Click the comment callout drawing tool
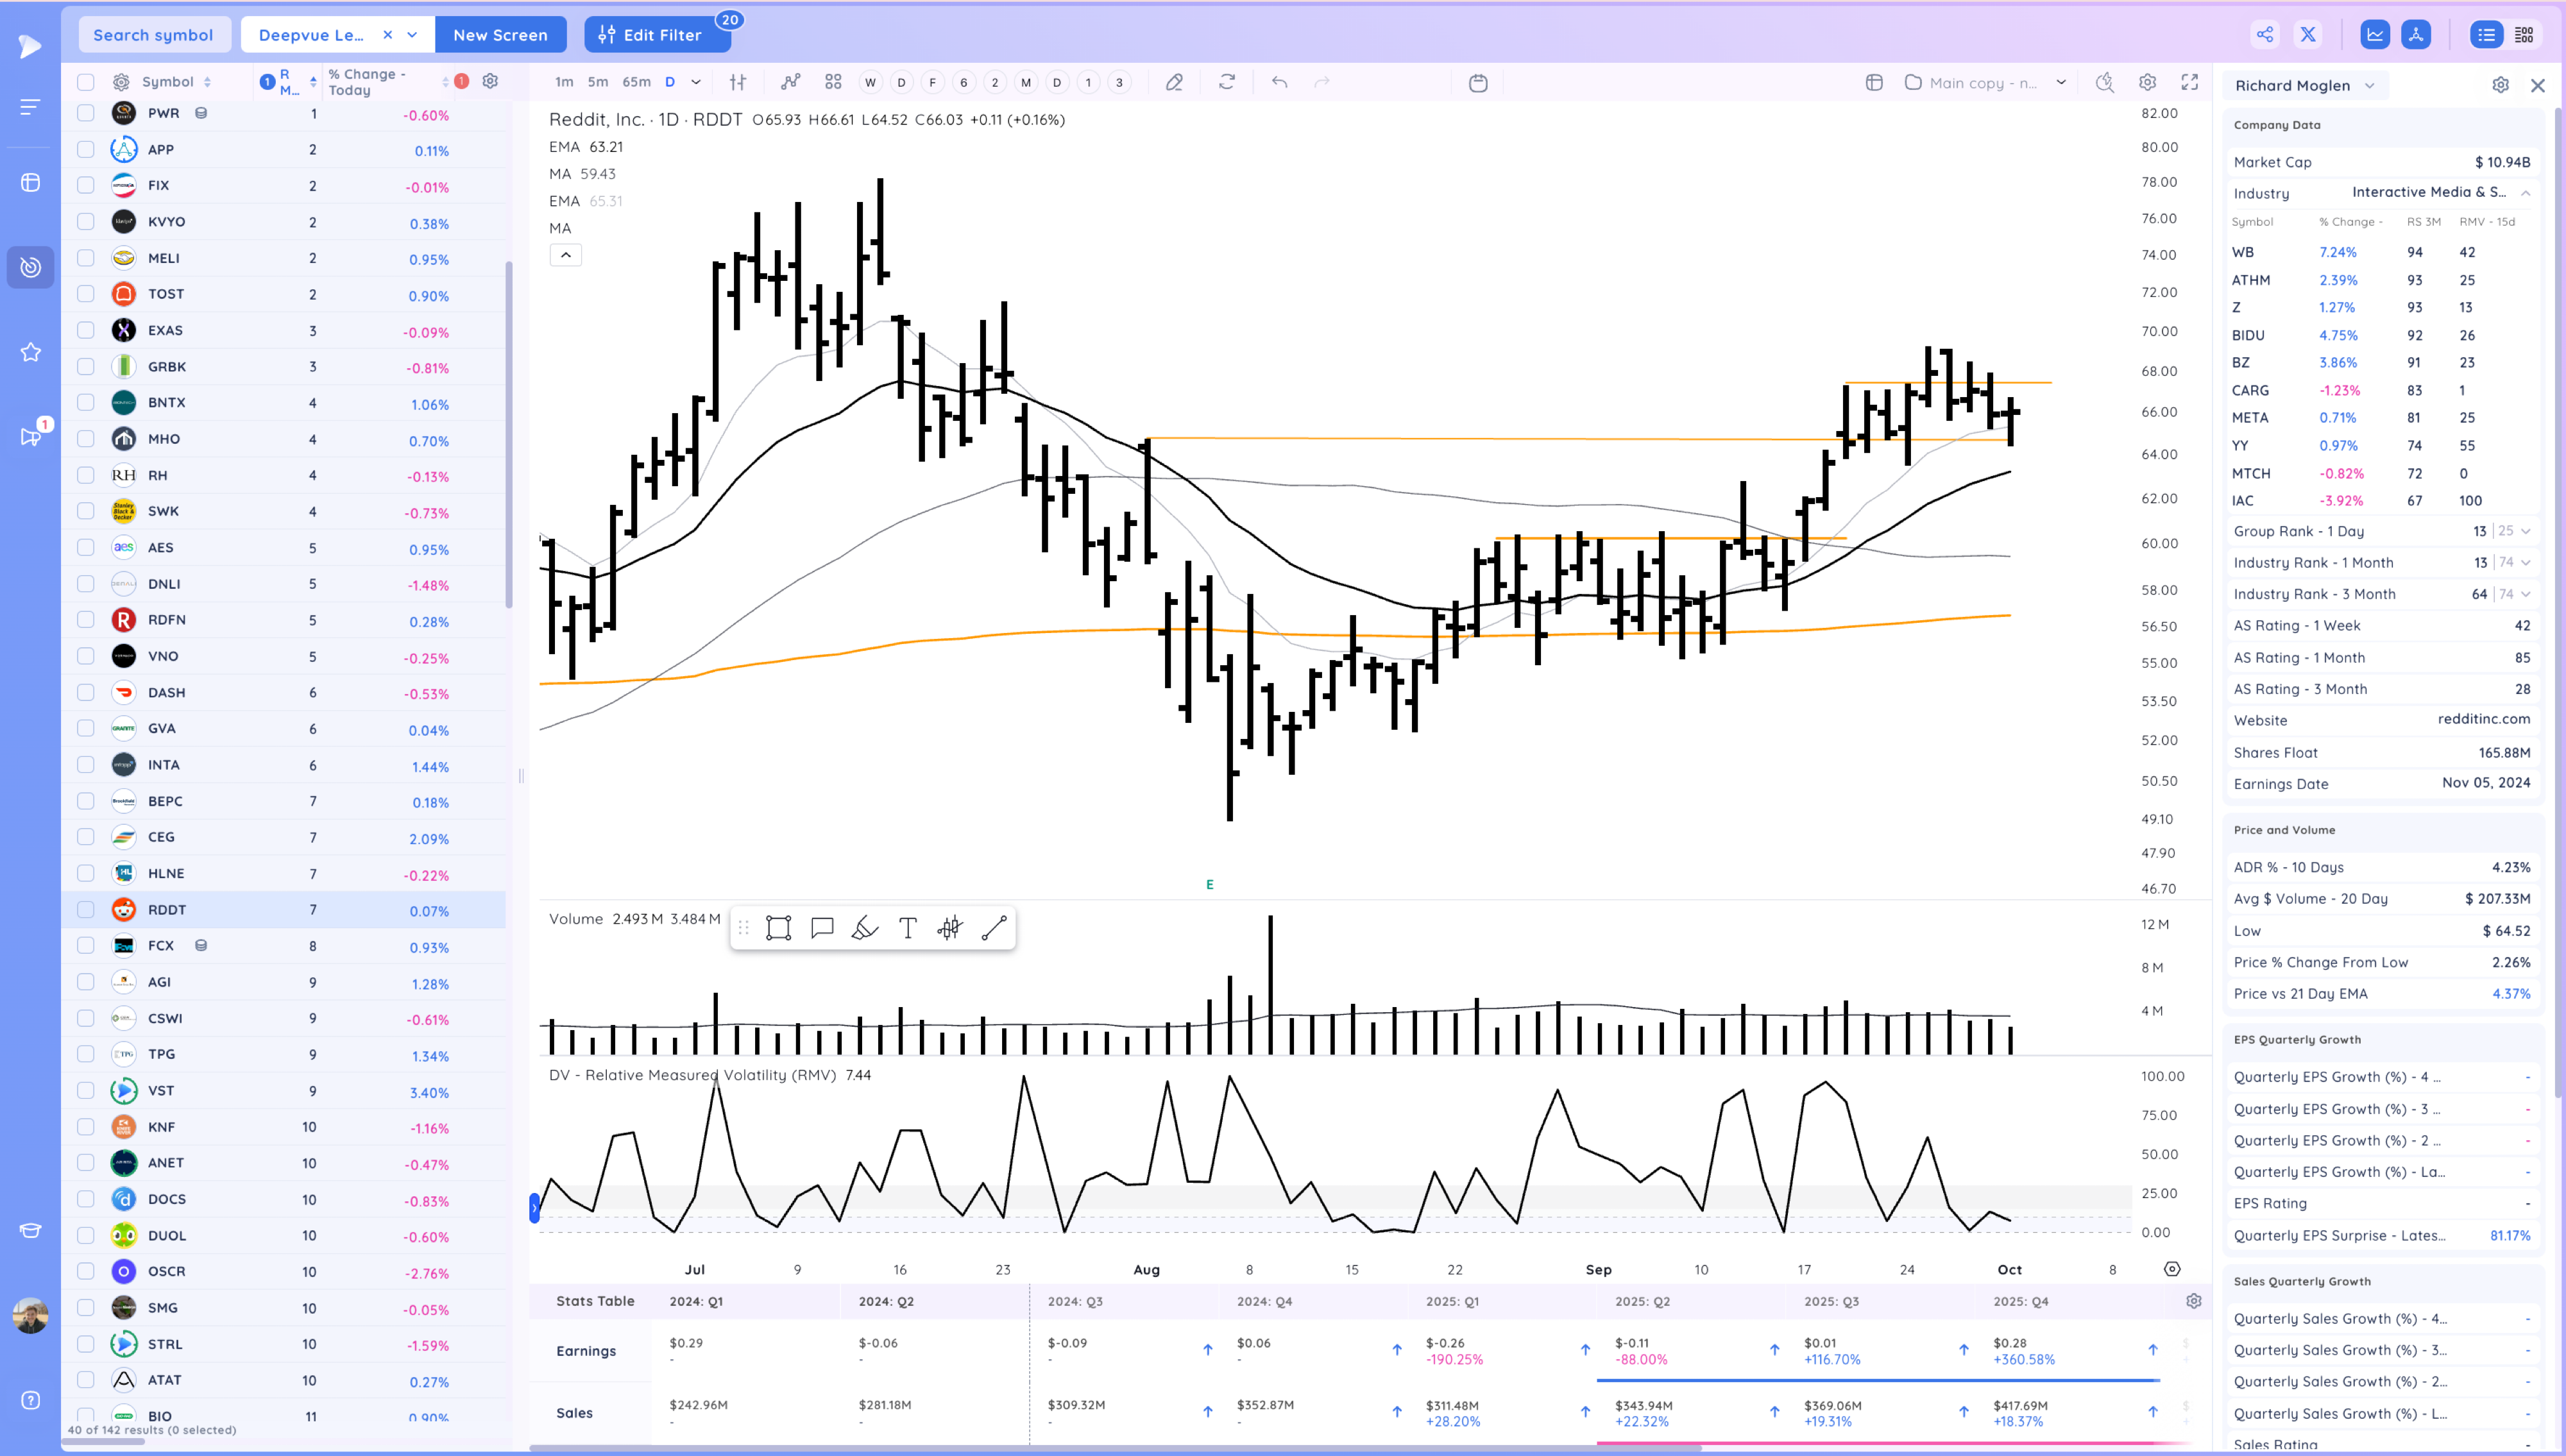Screen dimensions: 2566x1456 (x=822, y=928)
